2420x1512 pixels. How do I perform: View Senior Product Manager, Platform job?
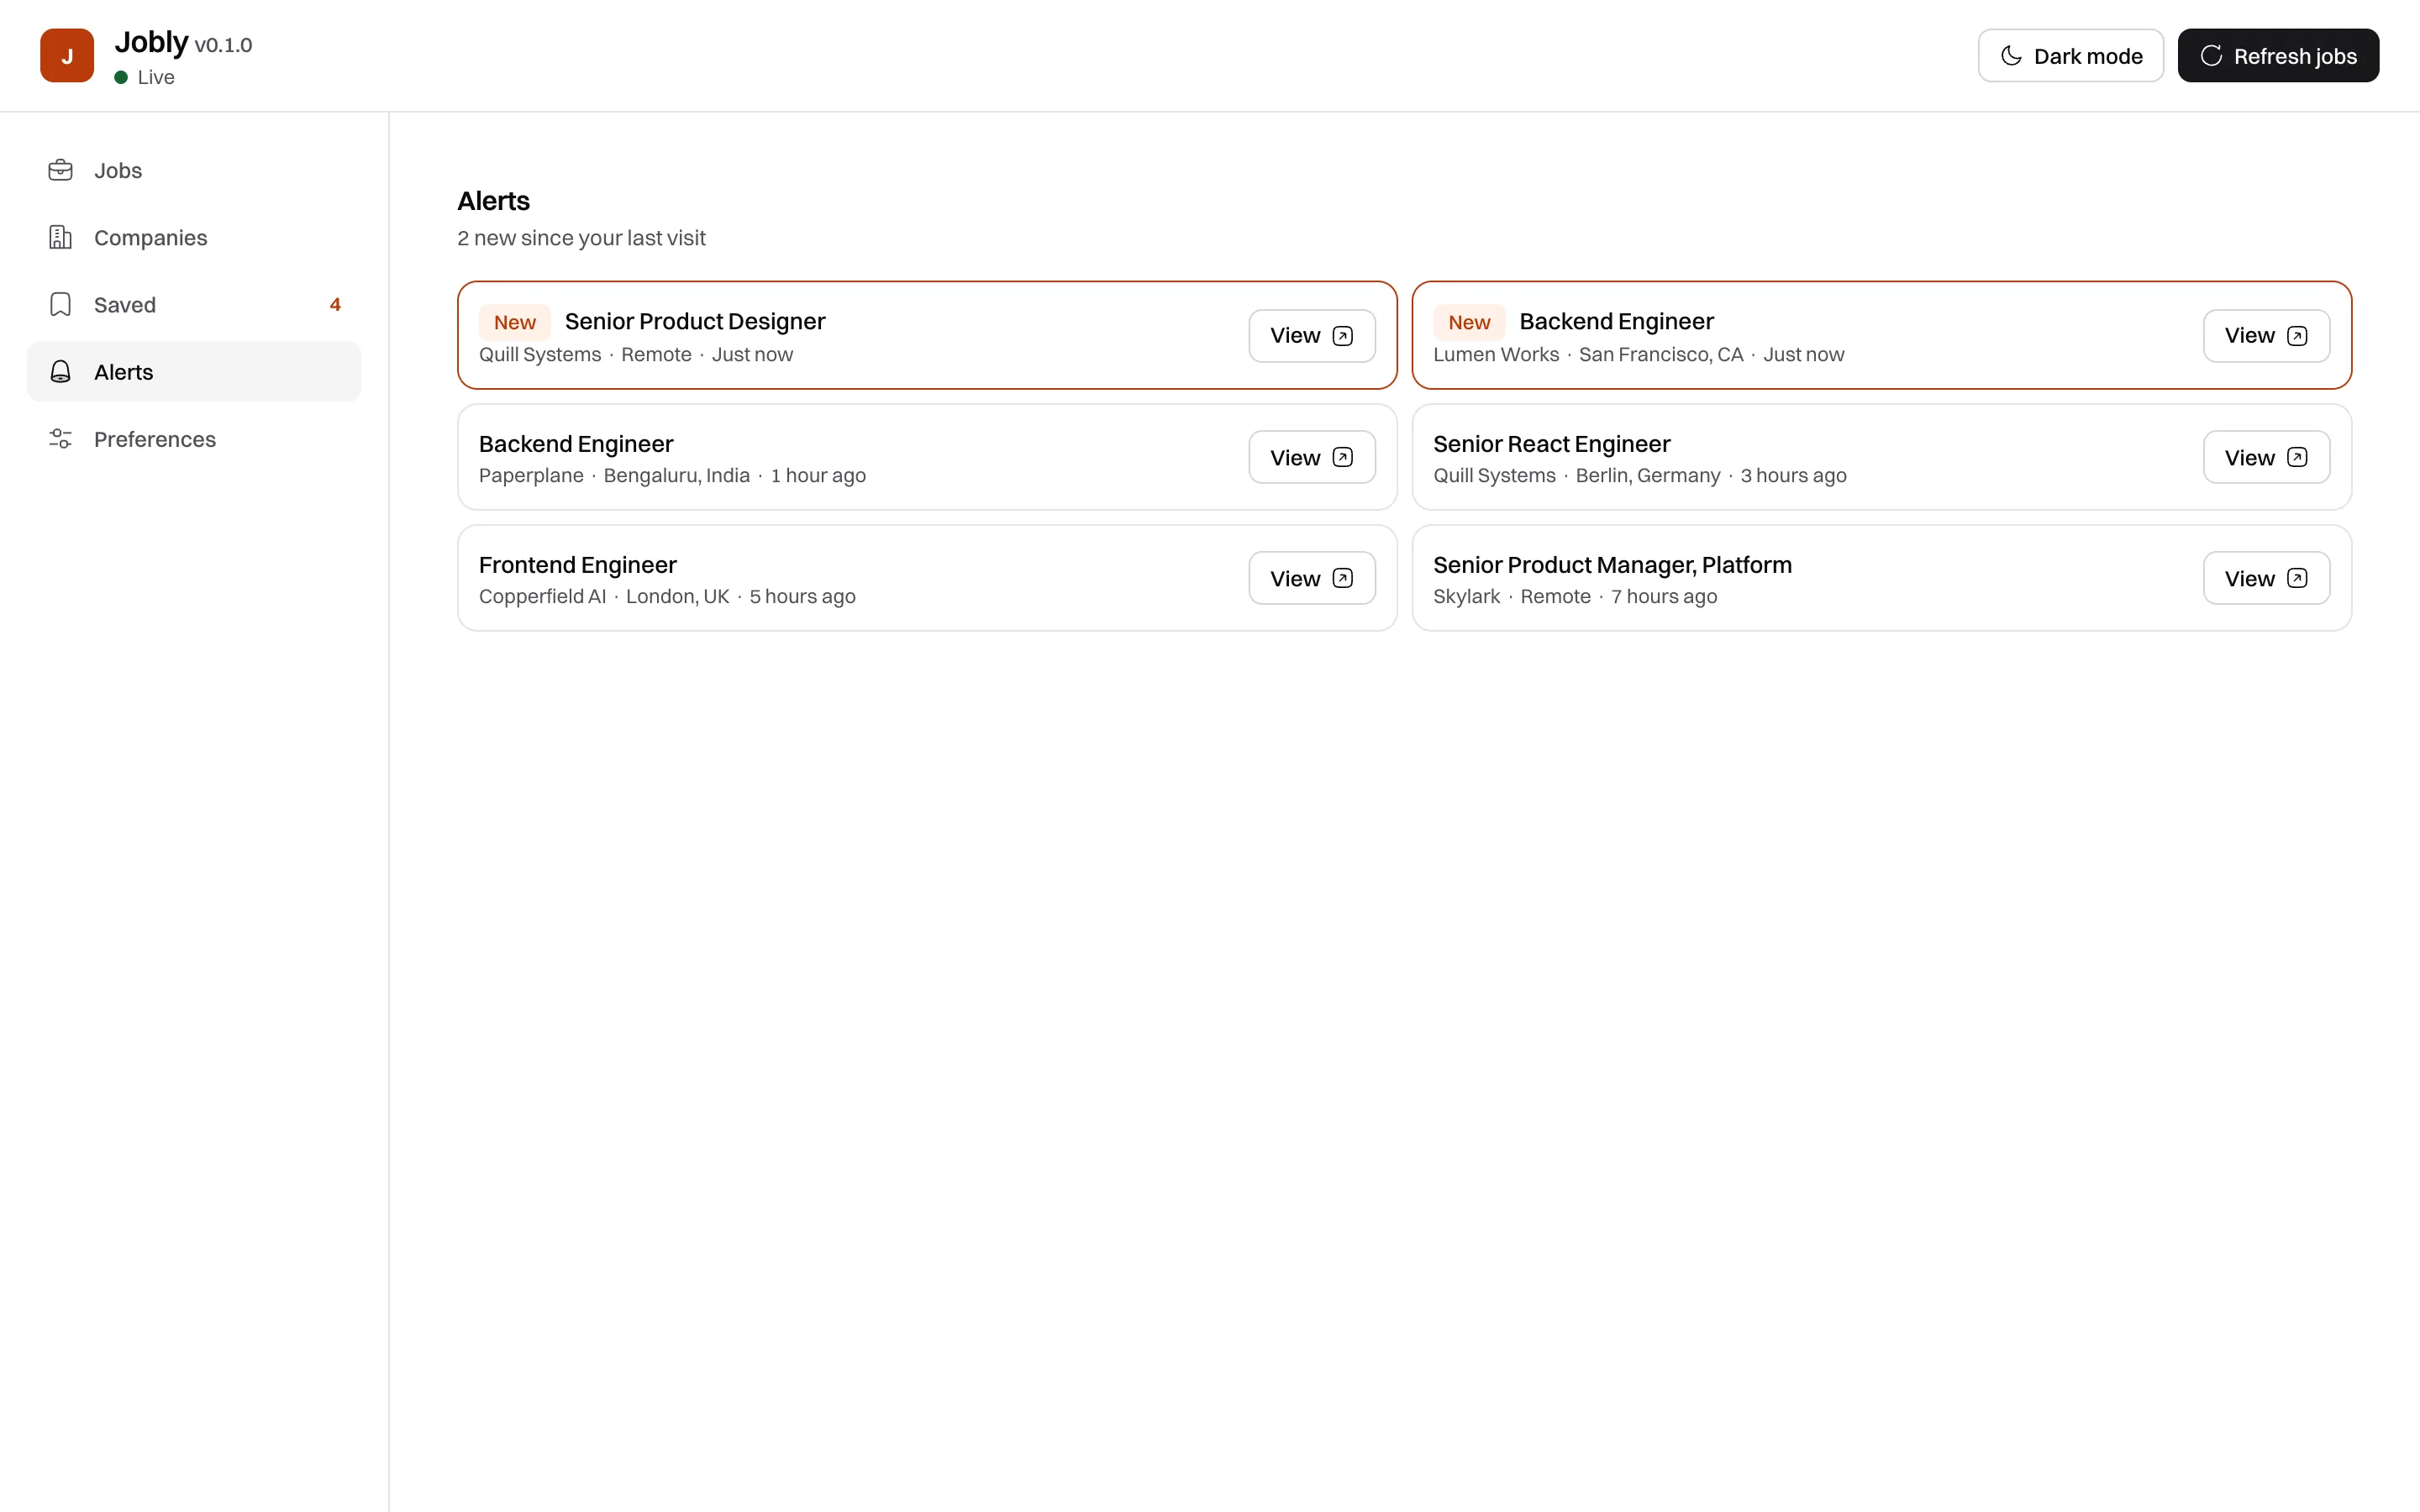tap(2266, 578)
